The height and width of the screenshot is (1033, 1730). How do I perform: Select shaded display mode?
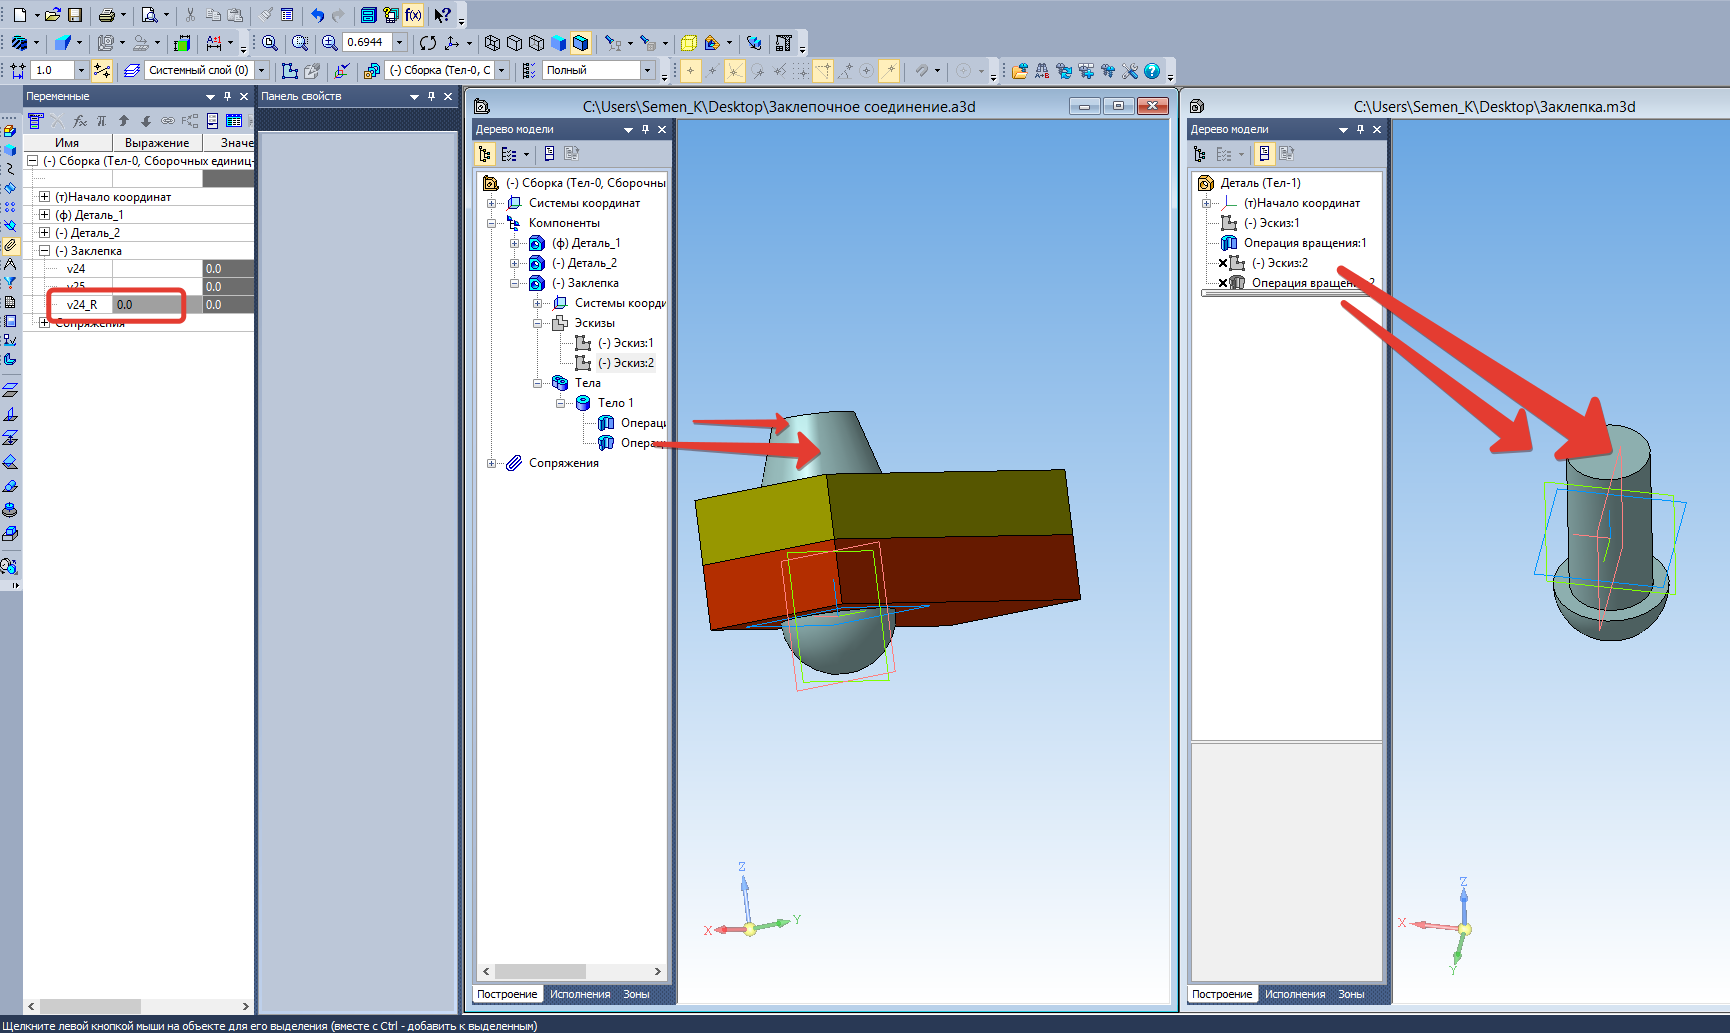(559, 43)
